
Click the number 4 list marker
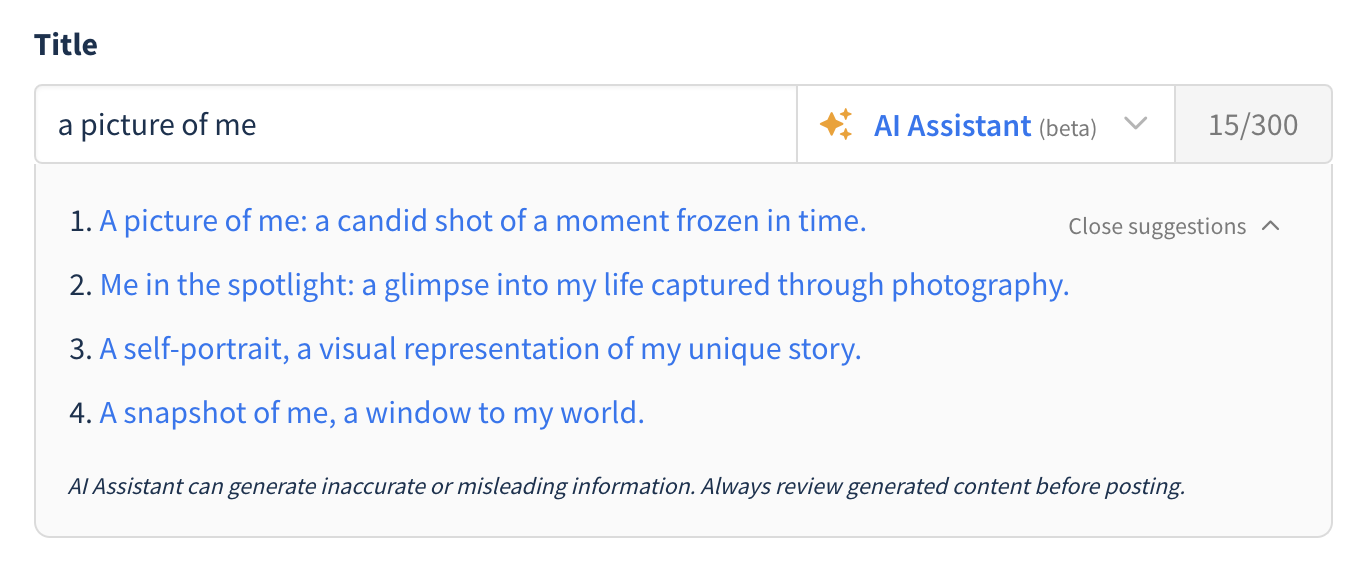81,414
